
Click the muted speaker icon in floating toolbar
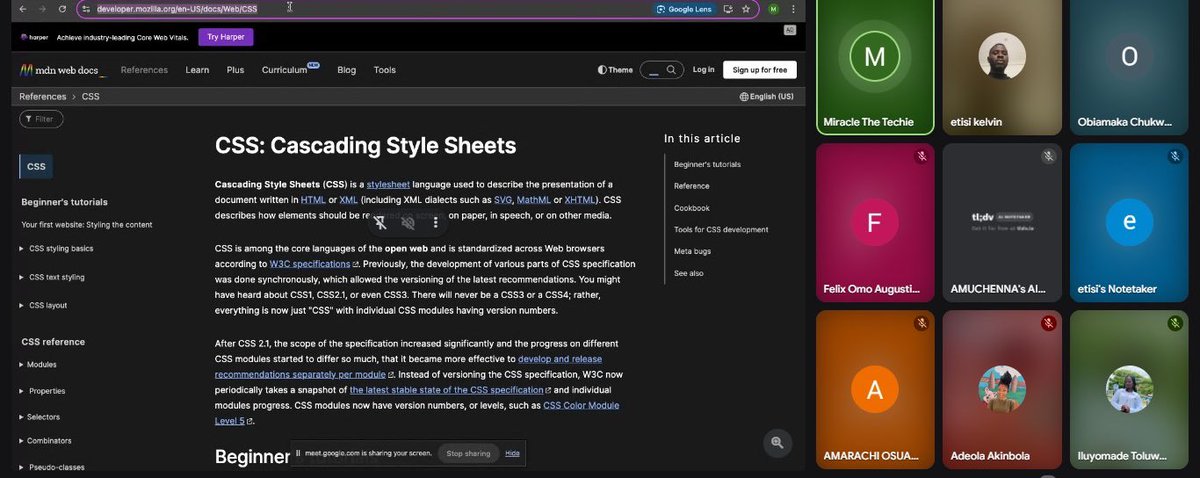(408, 223)
